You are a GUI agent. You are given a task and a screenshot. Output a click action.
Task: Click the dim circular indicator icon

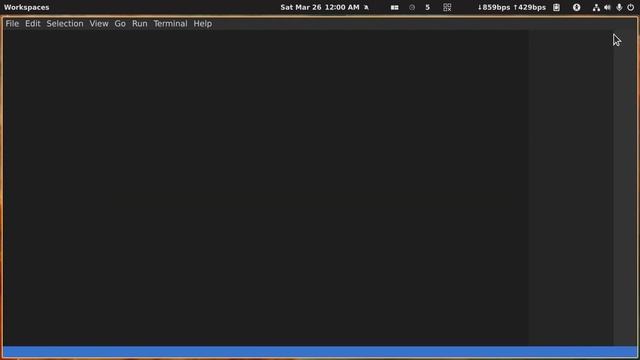tap(412, 7)
